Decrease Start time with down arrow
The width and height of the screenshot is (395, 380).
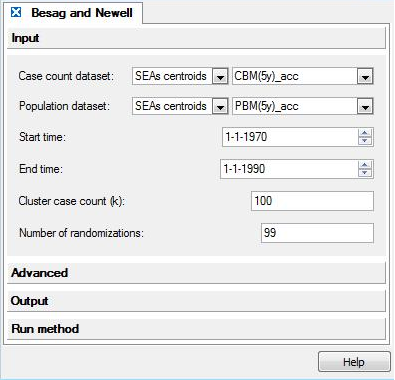pyautogui.click(x=365, y=141)
